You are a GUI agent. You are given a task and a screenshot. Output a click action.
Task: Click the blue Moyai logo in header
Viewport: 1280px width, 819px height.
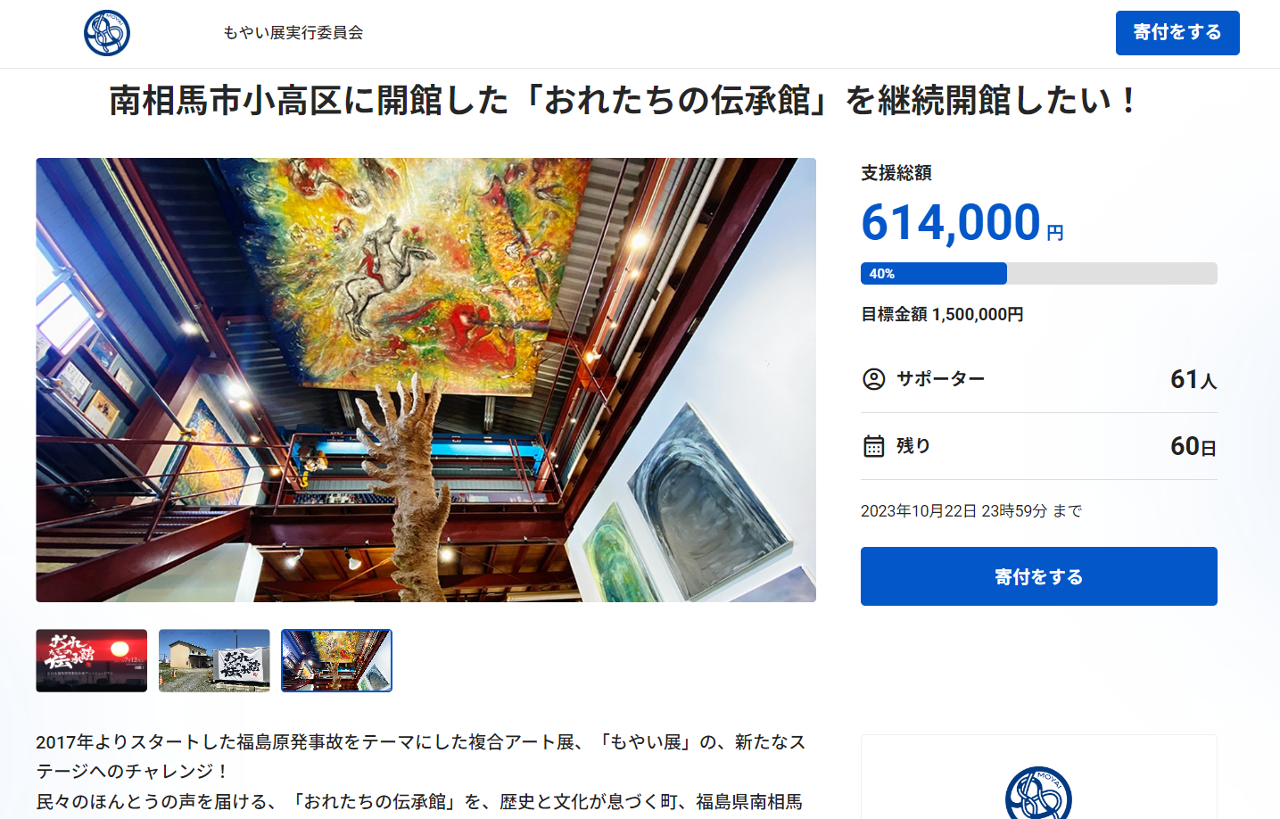pos(107,33)
